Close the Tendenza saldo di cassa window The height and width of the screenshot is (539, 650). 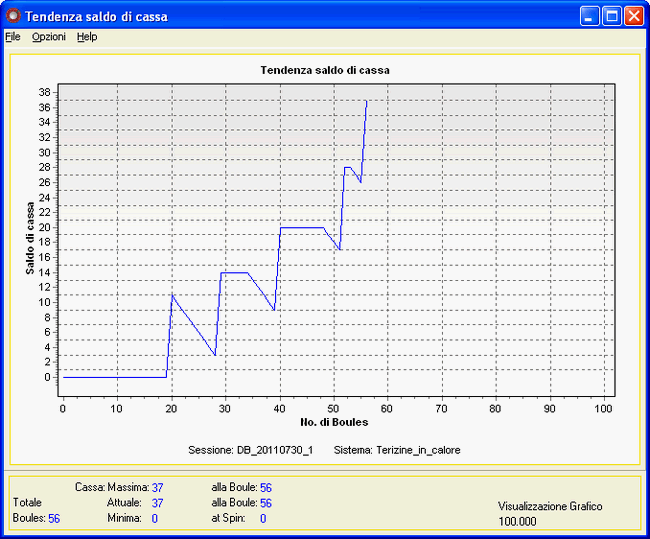634,16
